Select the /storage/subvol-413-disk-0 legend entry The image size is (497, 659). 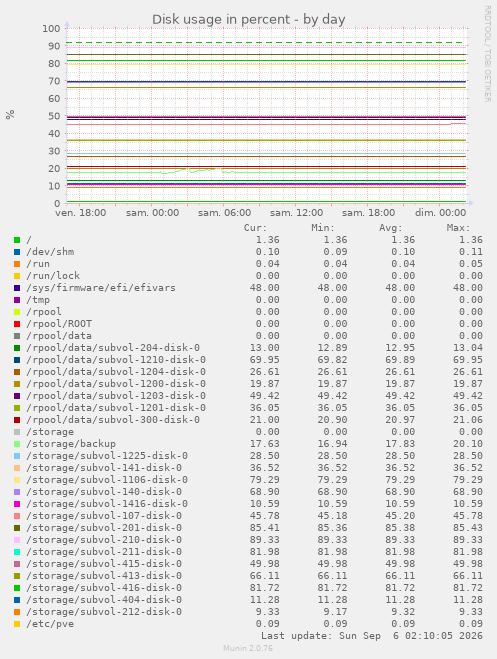click(104, 576)
